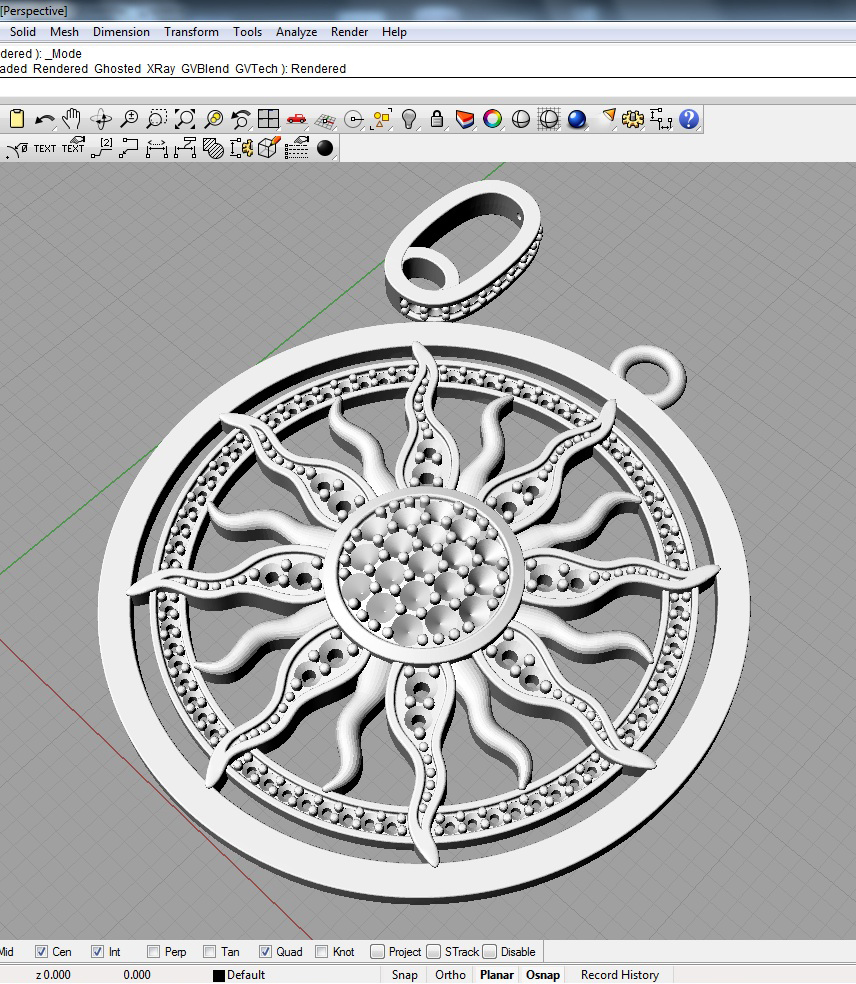Click the Dimension tools icon beside Help
Screen dimensions: 856x984
coord(661,119)
